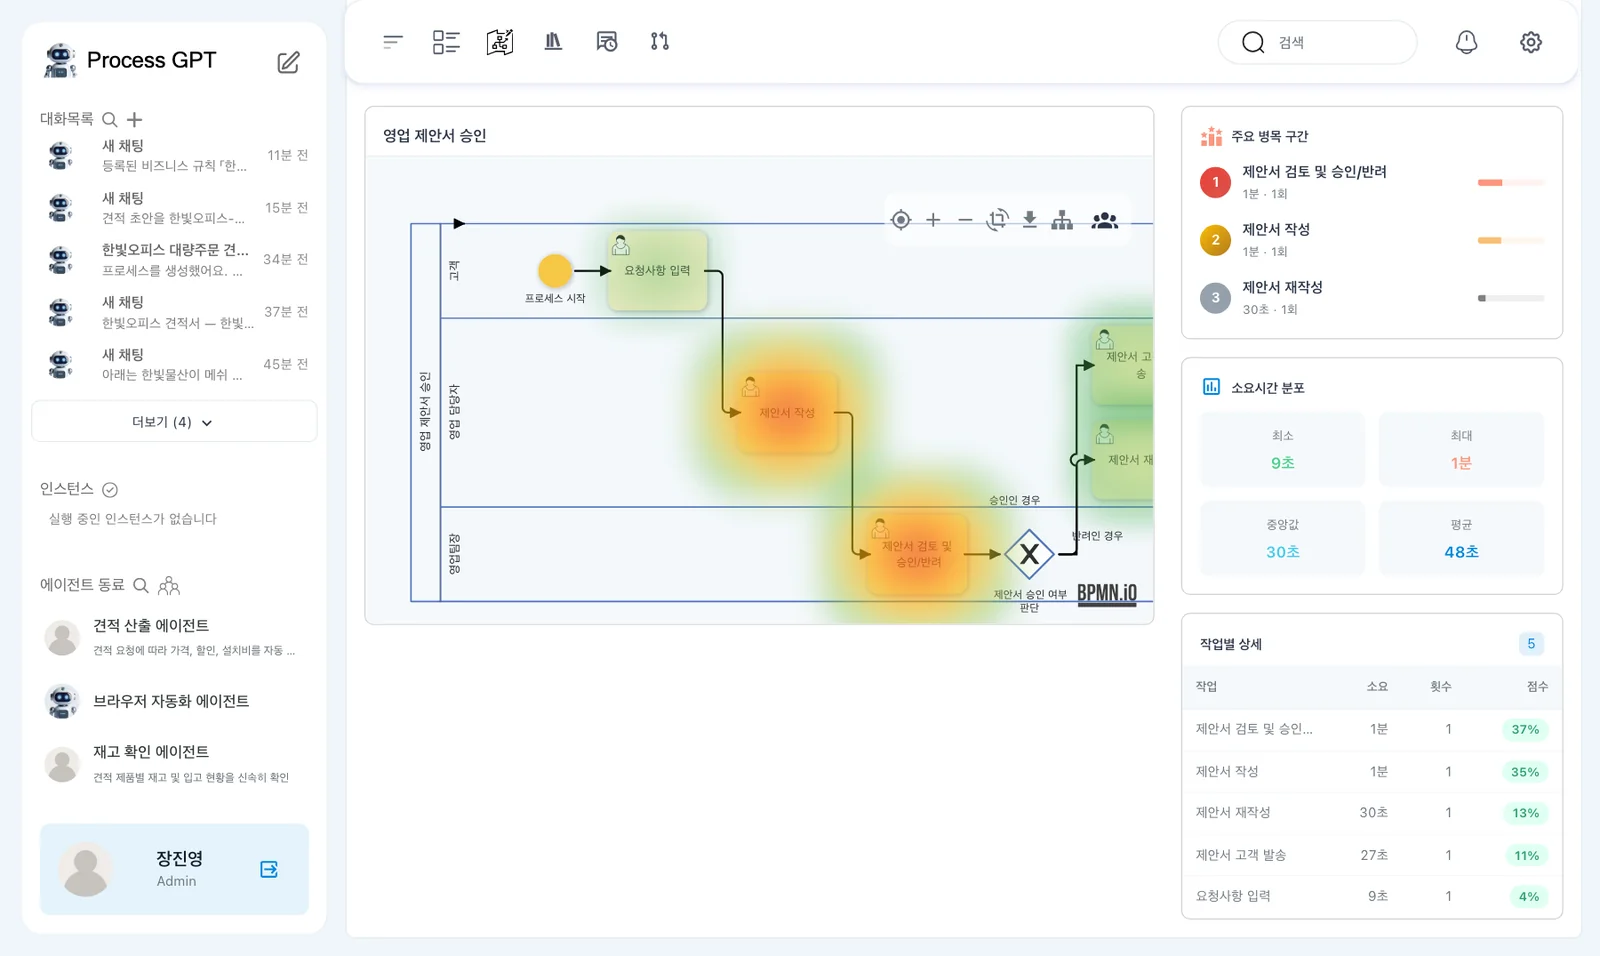Add a new chat with the plus icon by 대화목록
The image size is (1600, 956).
(135, 120)
